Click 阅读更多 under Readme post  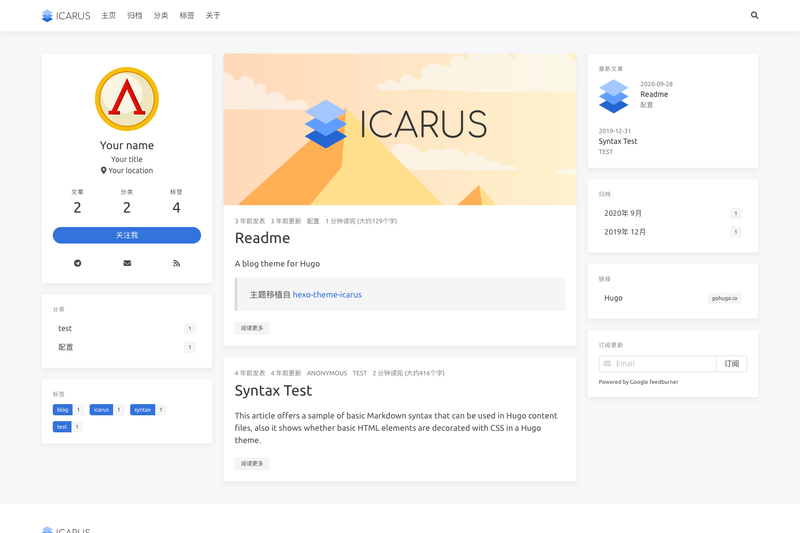(x=252, y=328)
